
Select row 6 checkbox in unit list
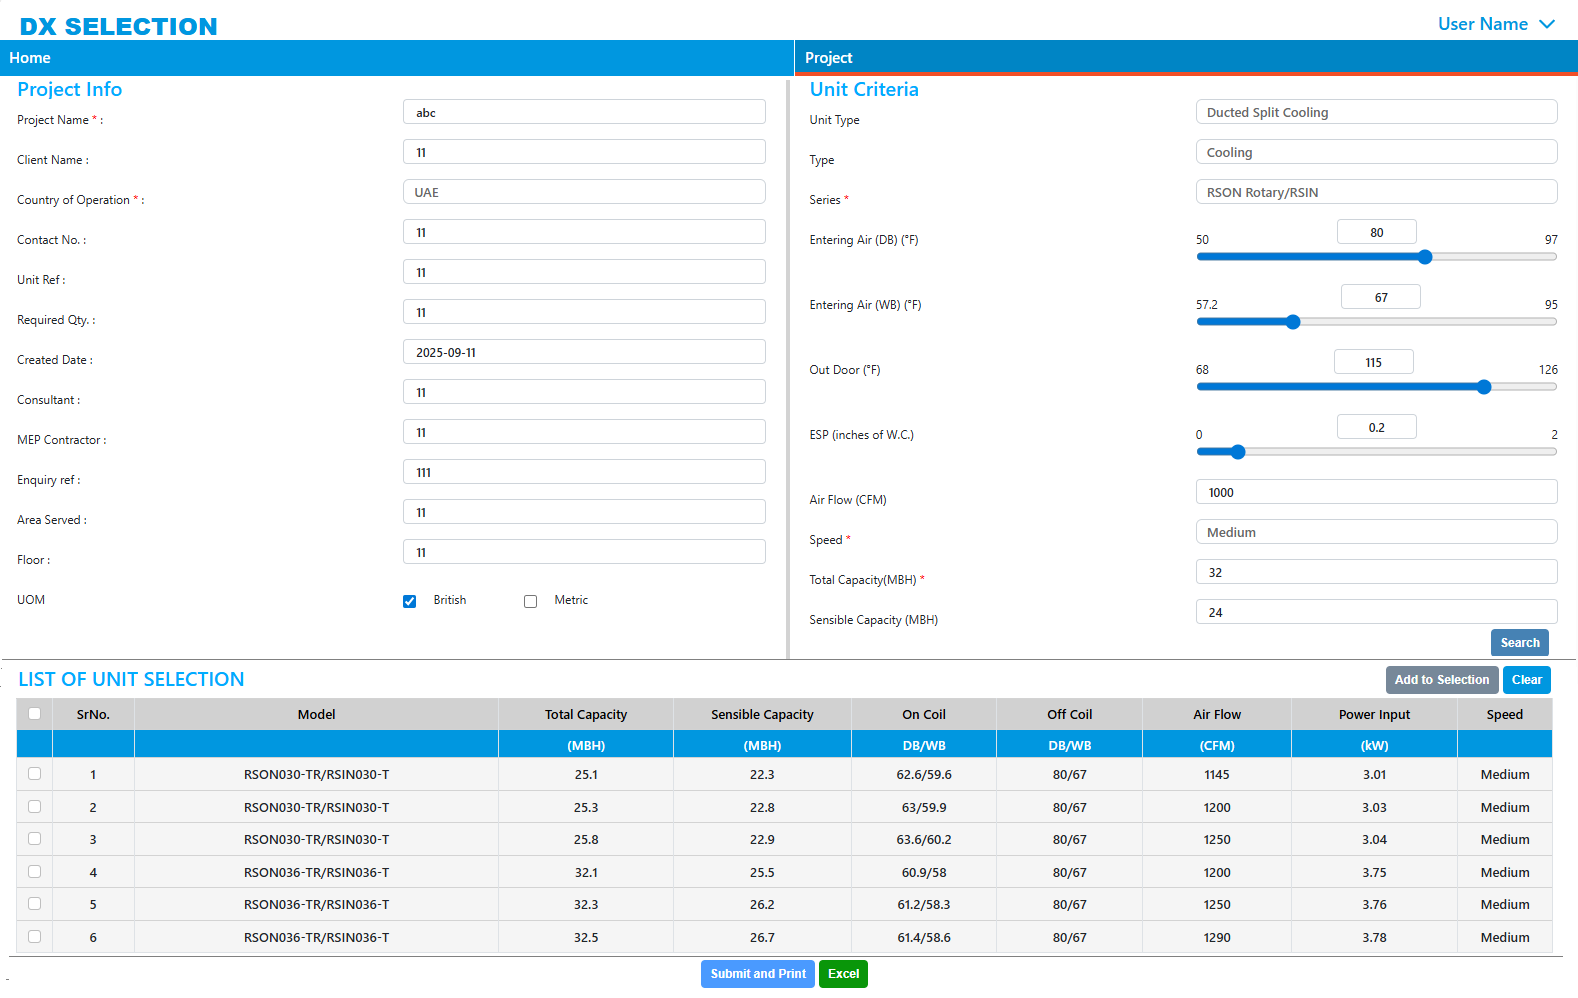coord(35,936)
